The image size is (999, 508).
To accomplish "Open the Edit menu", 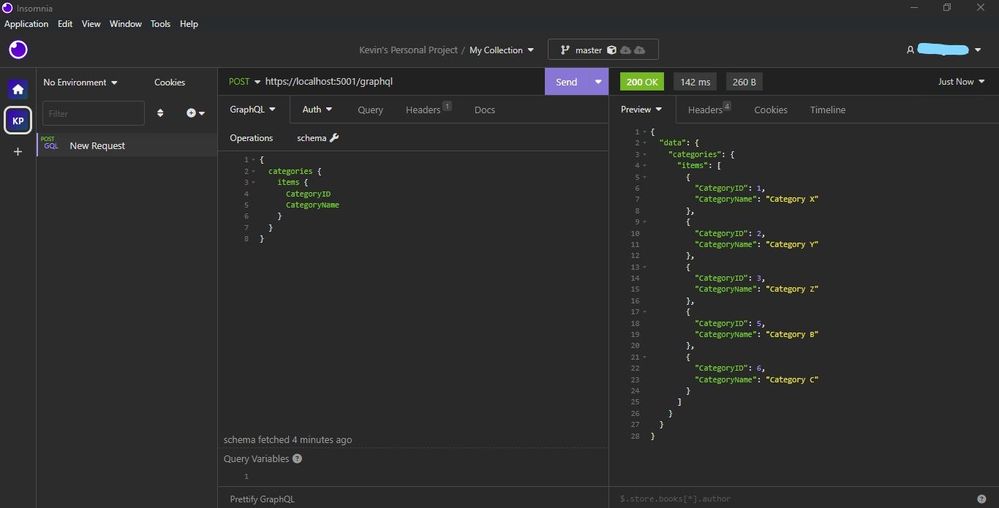I will coord(65,24).
